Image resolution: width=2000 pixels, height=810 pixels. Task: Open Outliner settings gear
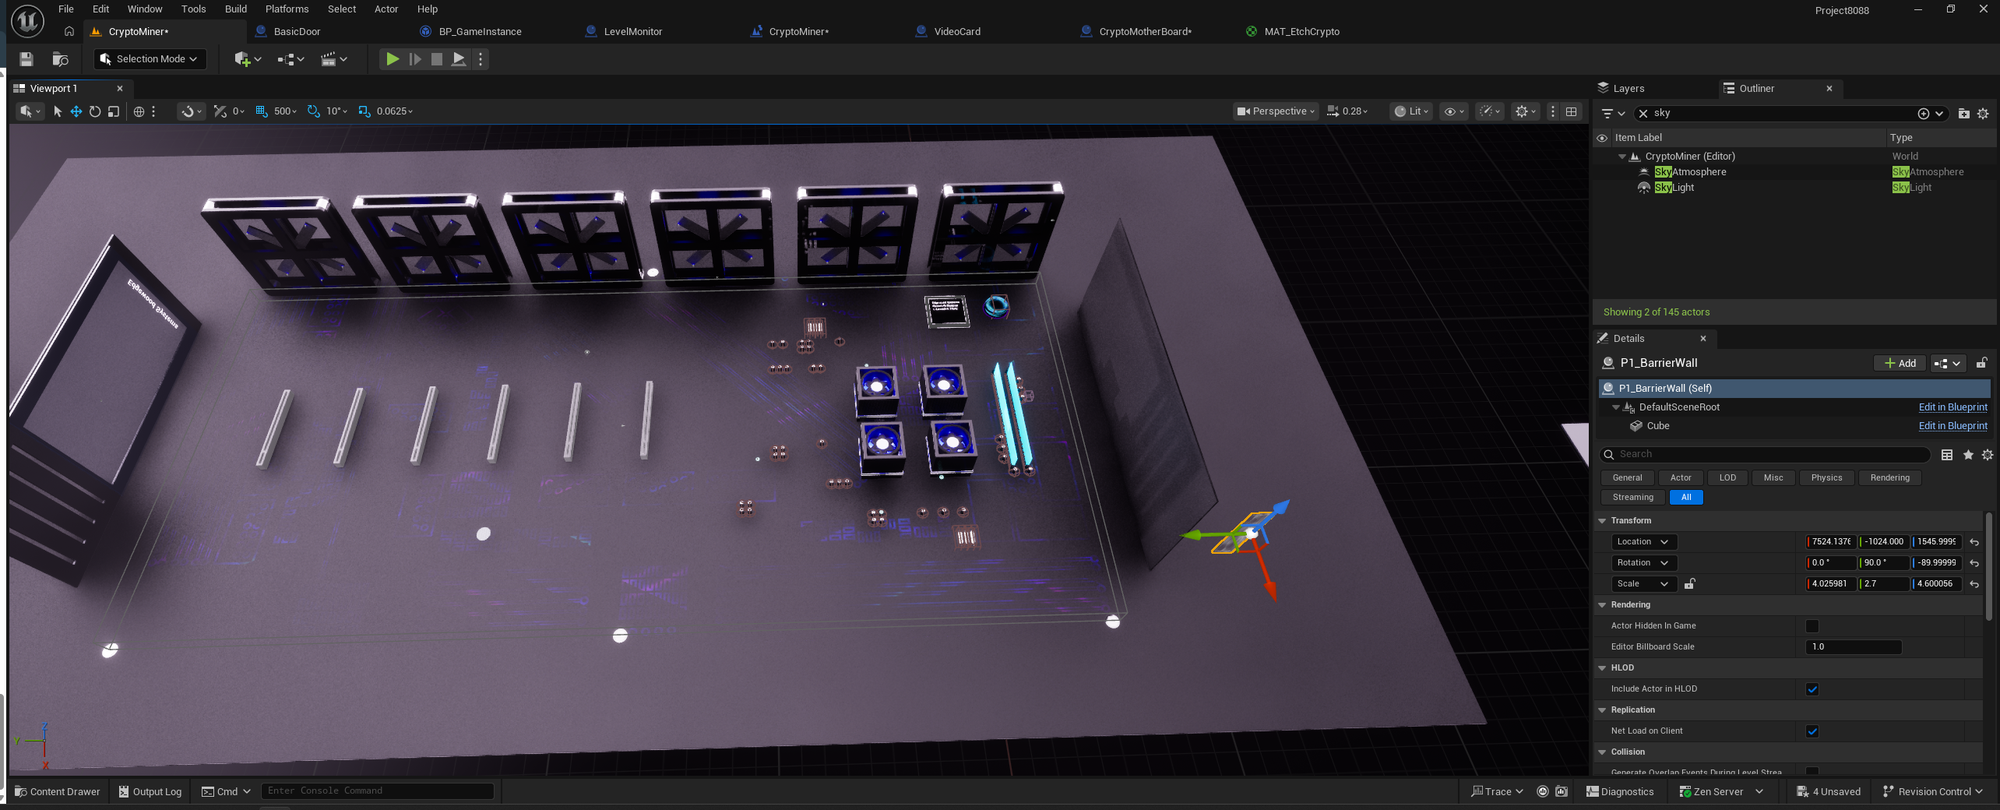(1984, 113)
